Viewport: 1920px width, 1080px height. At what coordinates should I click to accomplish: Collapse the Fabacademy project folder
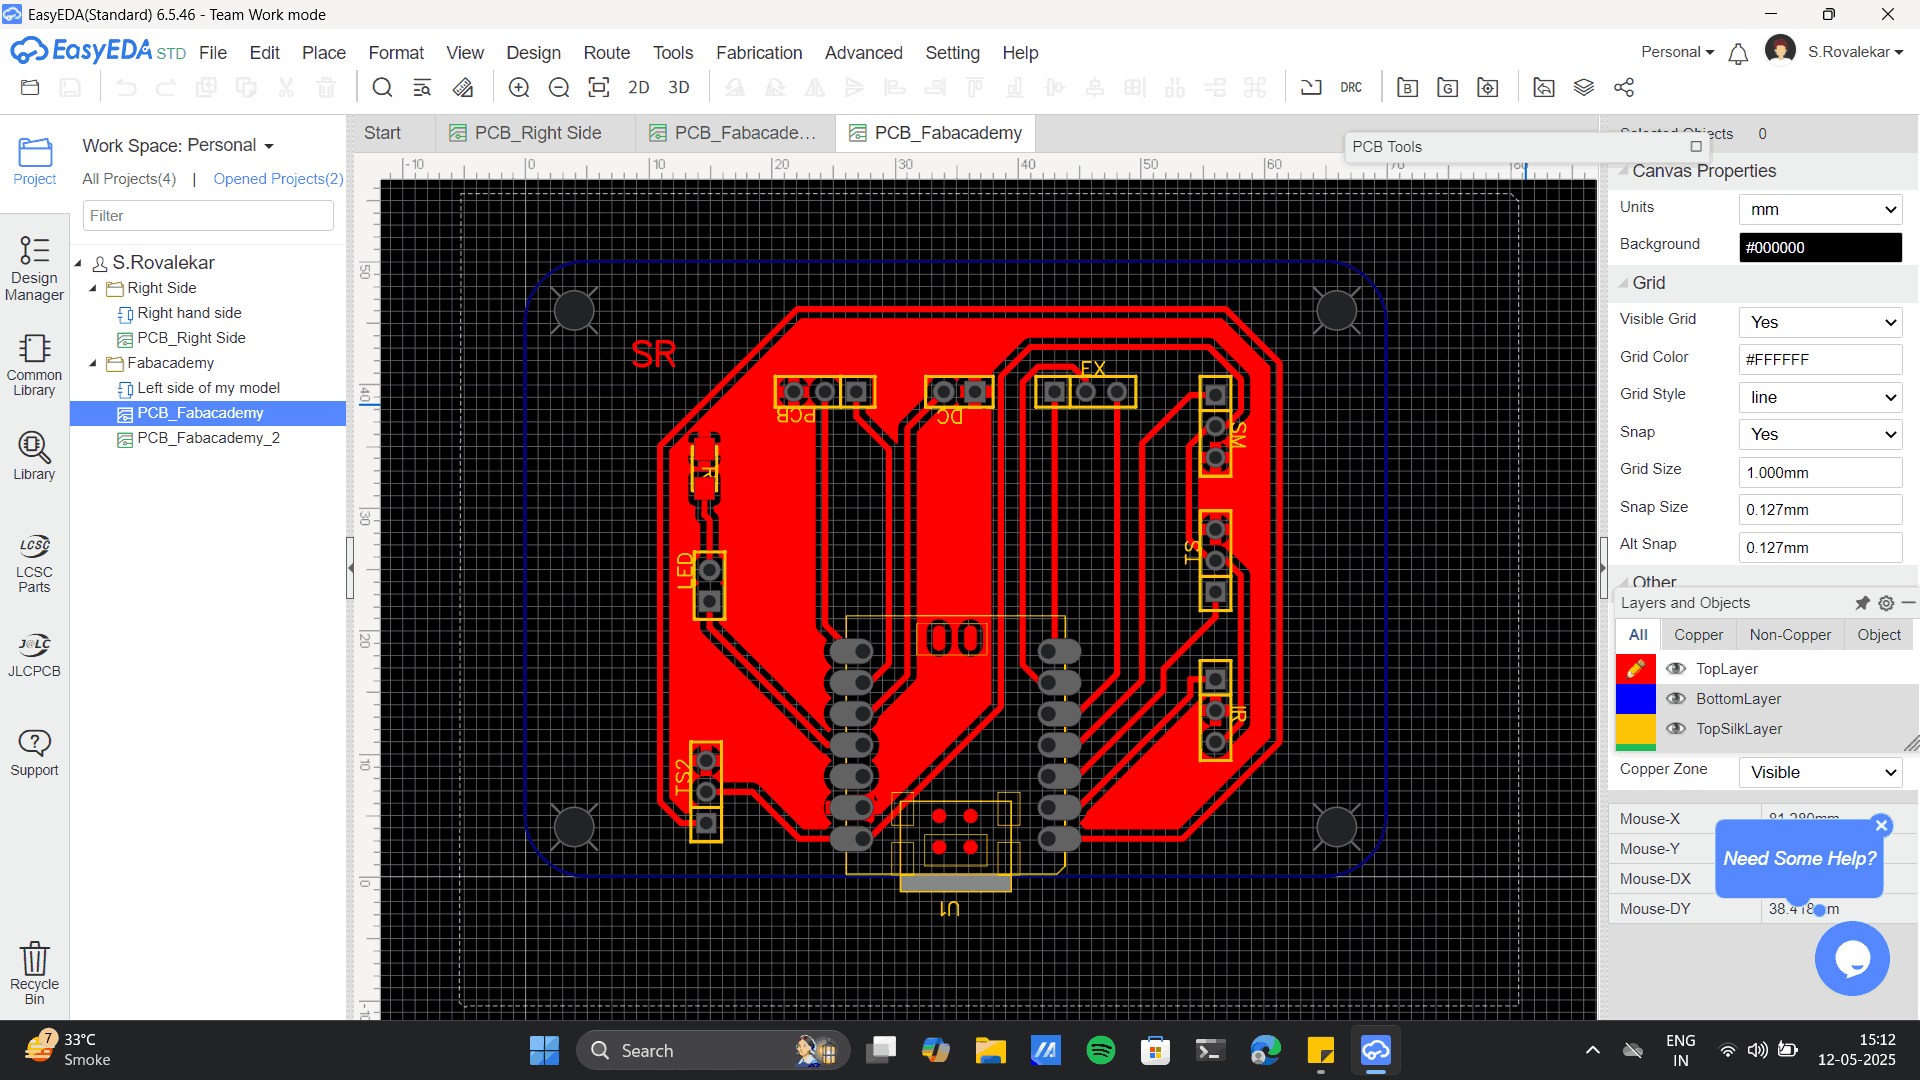click(93, 363)
